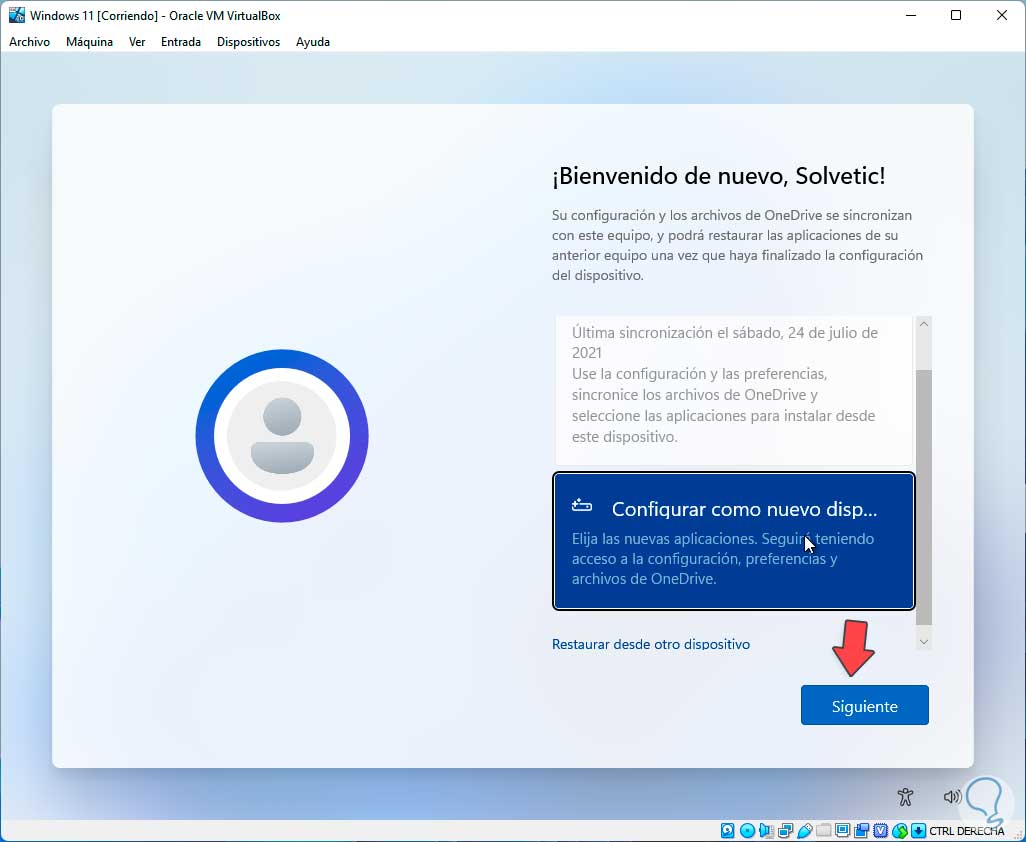Click the USB devices status icon

tap(805, 831)
